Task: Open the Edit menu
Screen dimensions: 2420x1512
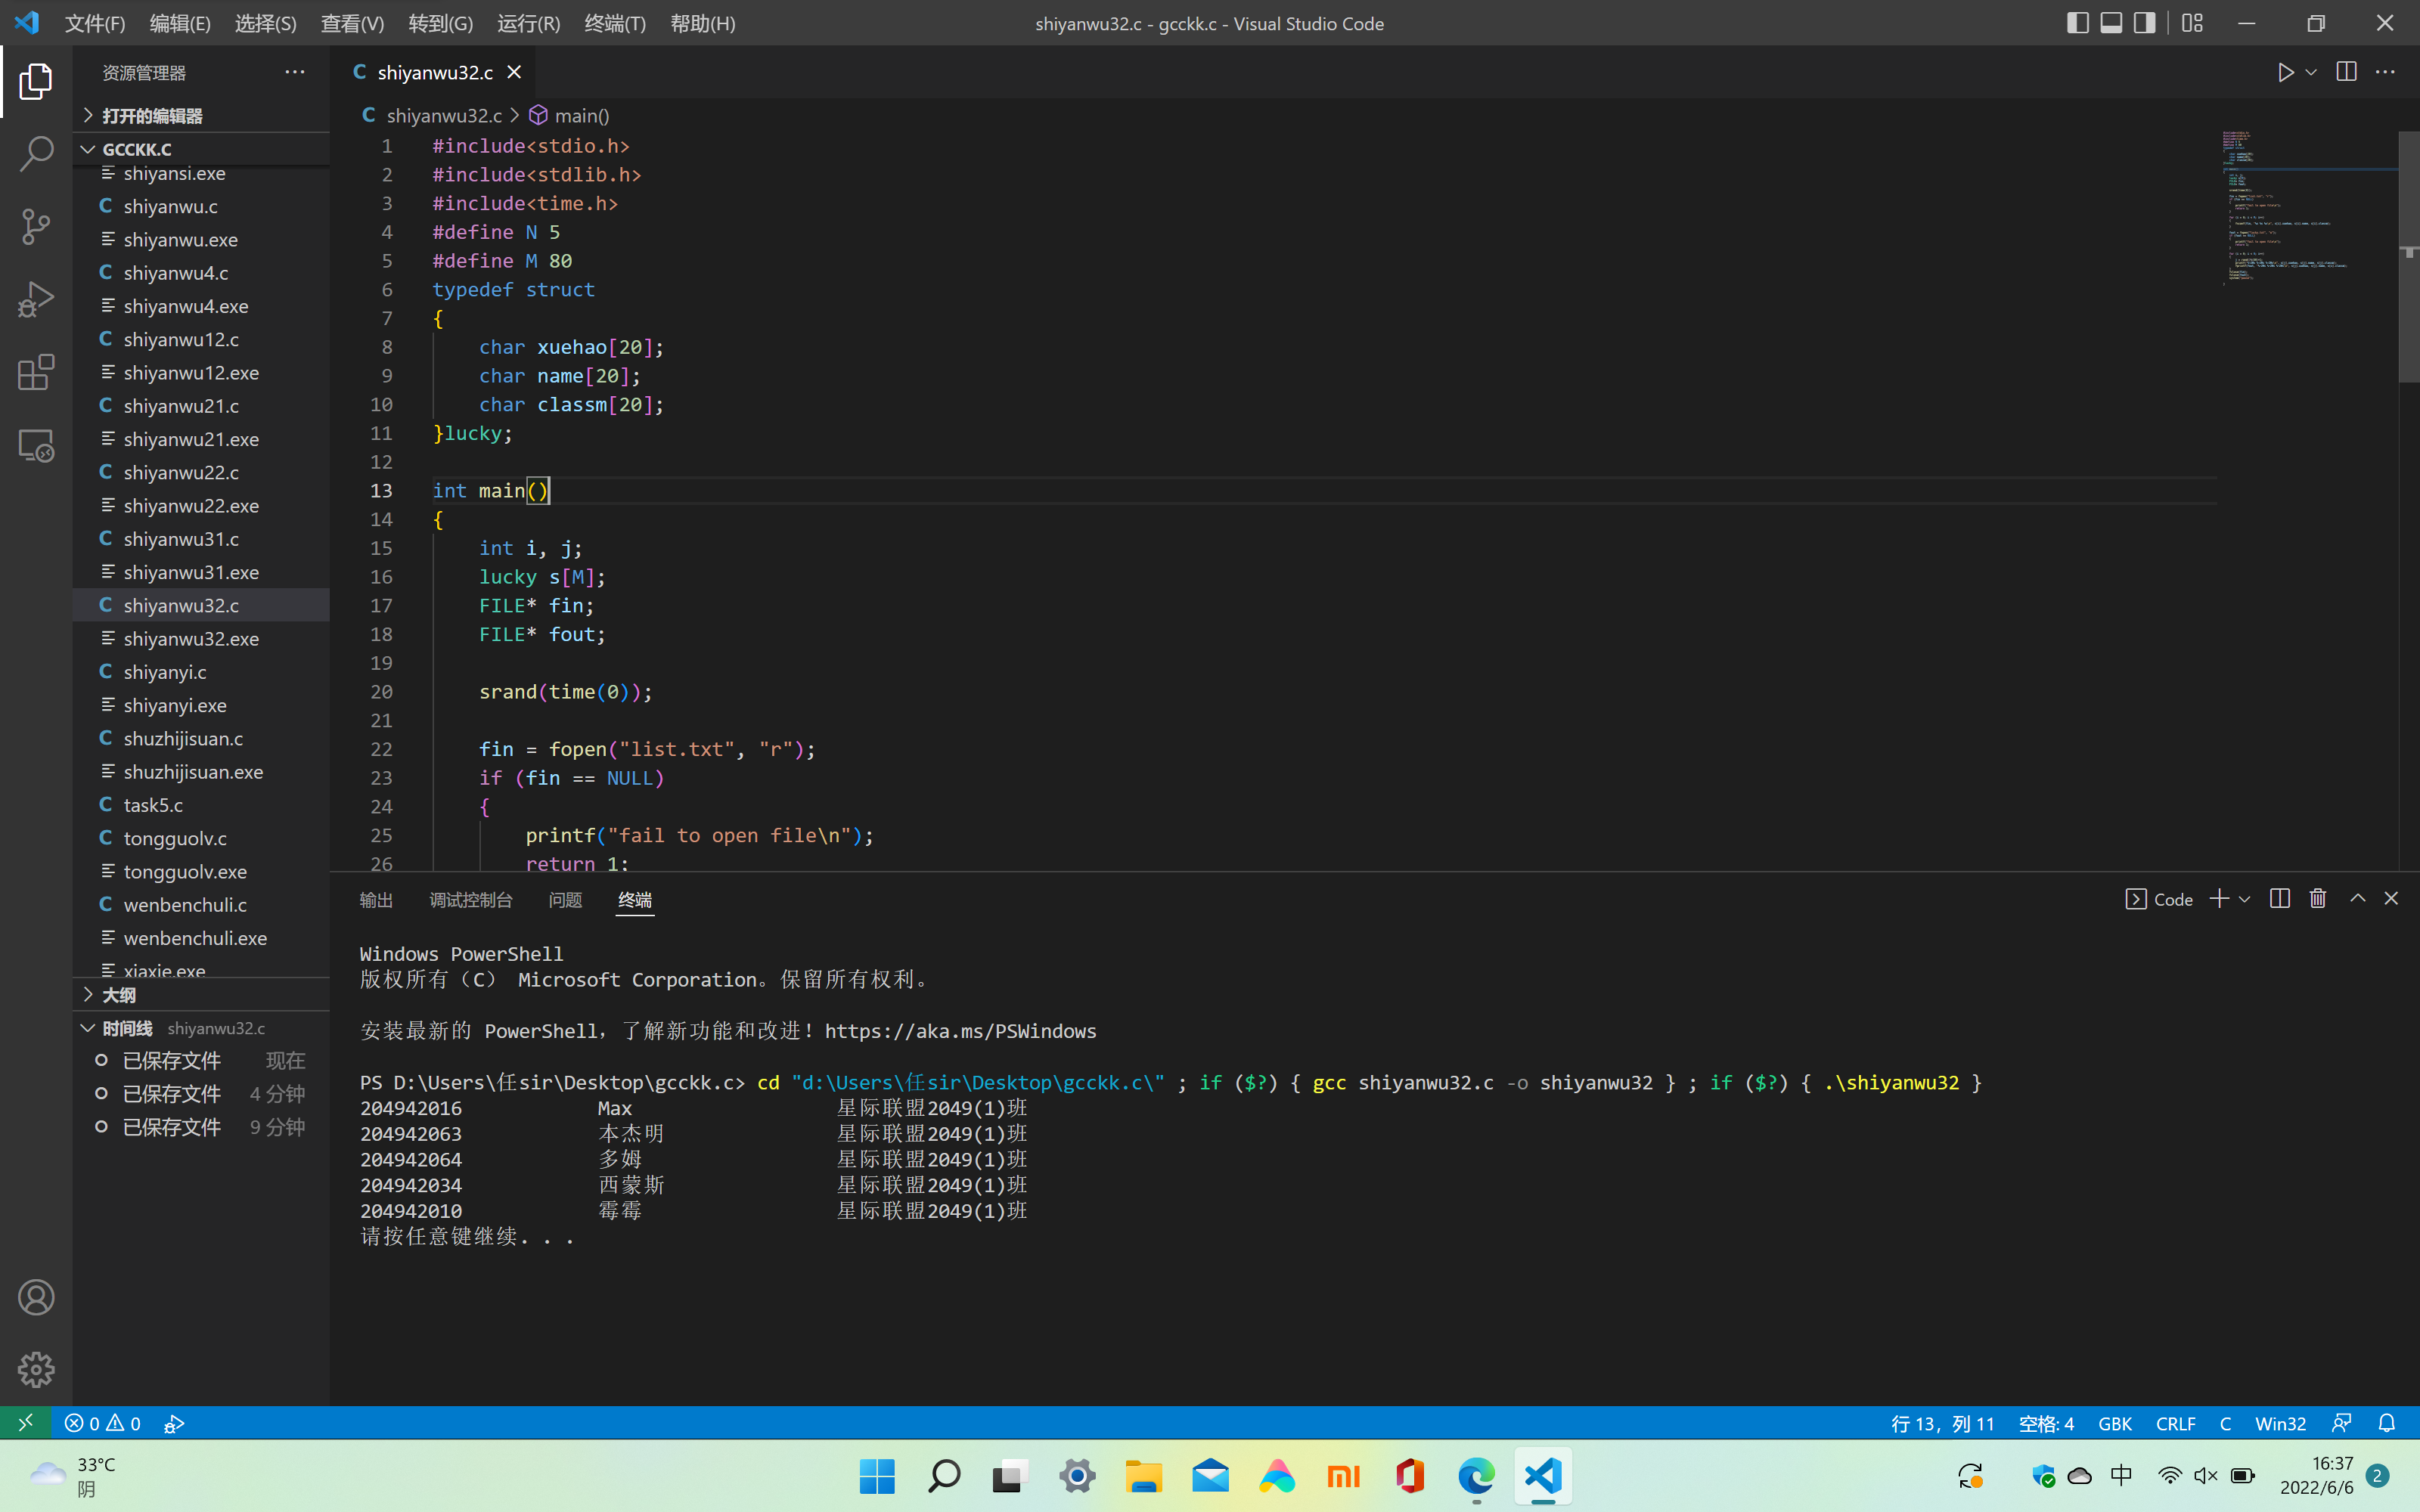Action: [180, 23]
